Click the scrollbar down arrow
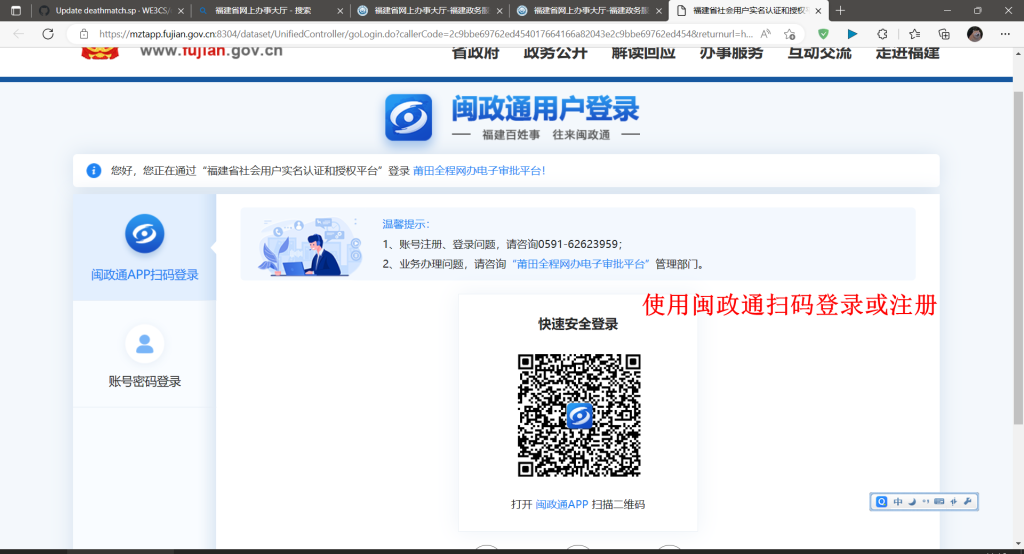 [x=1017, y=544]
